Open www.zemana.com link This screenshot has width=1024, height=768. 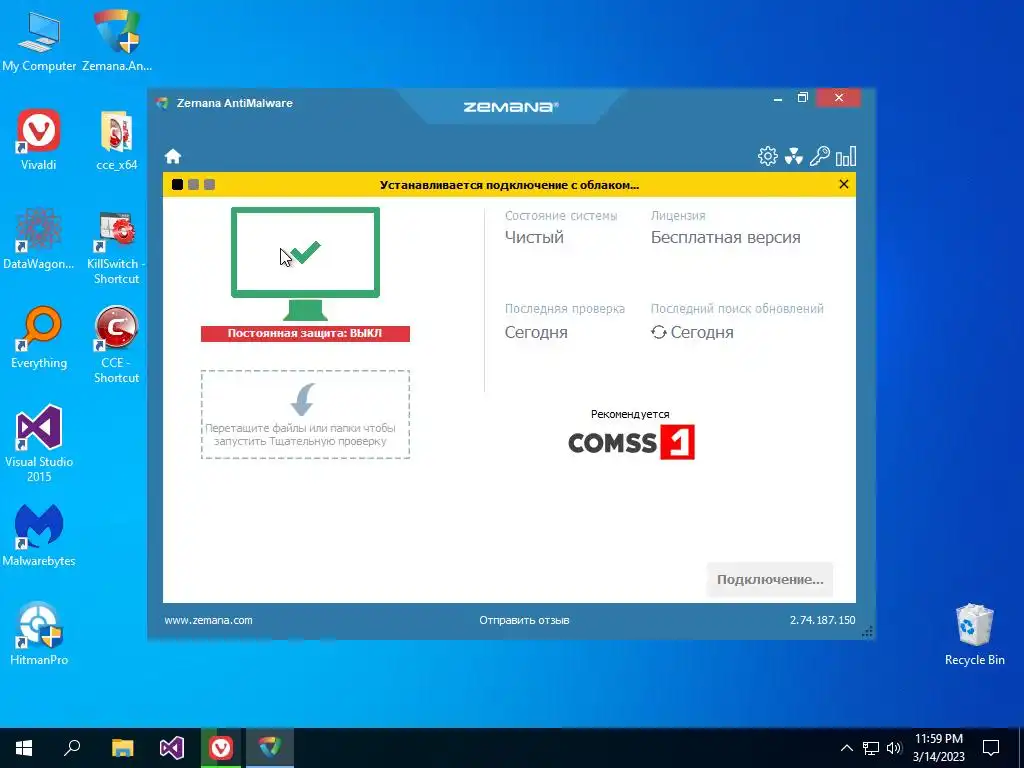coord(208,620)
